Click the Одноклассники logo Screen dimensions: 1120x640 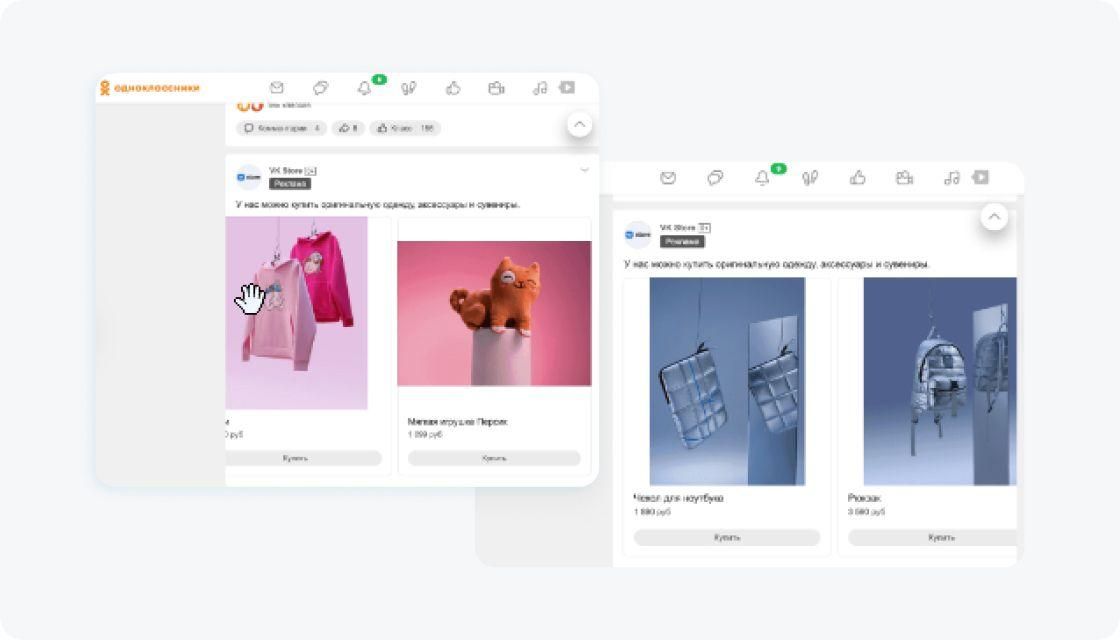(x=150, y=88)
